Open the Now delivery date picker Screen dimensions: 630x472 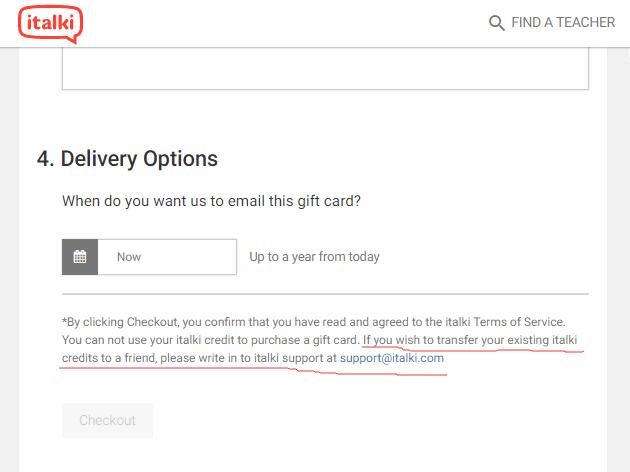coord(167,257)
